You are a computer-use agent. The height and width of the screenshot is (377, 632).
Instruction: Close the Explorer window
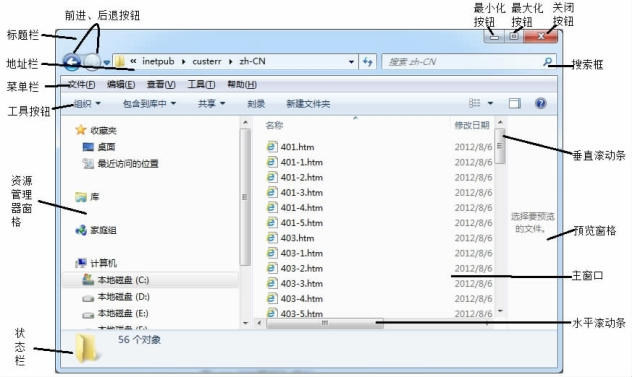[x=541, y=36]
